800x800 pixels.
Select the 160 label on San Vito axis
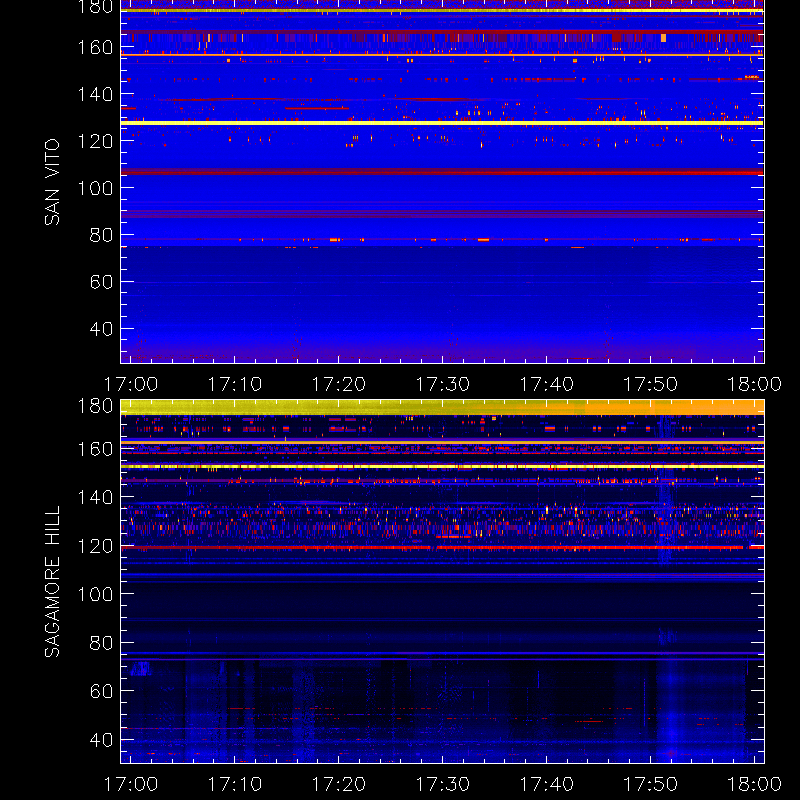pyautogui.click(x=95, y=47)
